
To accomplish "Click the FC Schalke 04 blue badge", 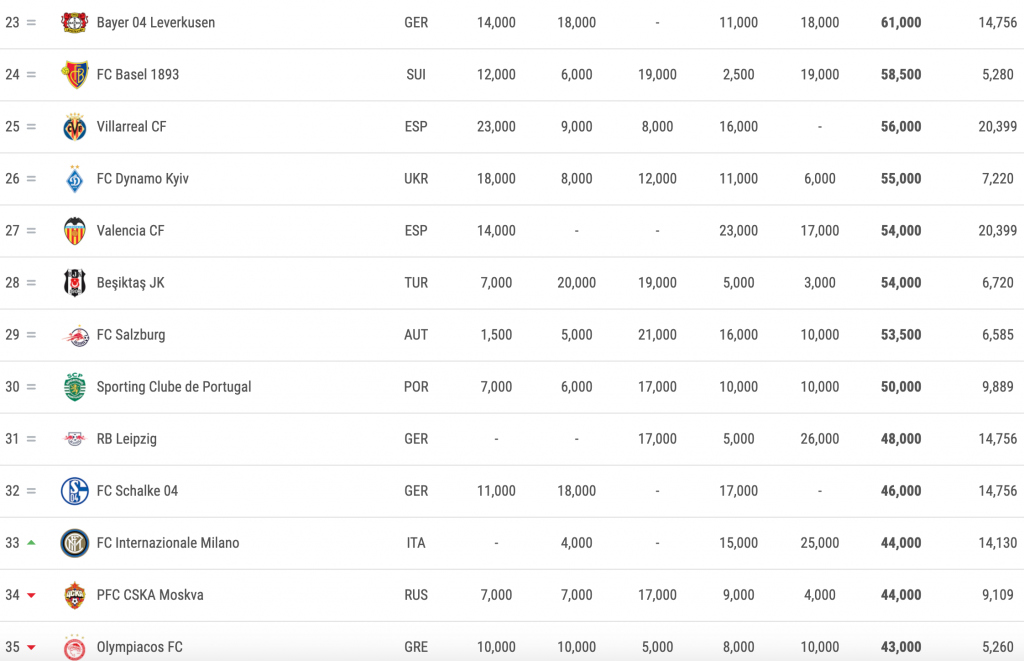I will 74,491.
